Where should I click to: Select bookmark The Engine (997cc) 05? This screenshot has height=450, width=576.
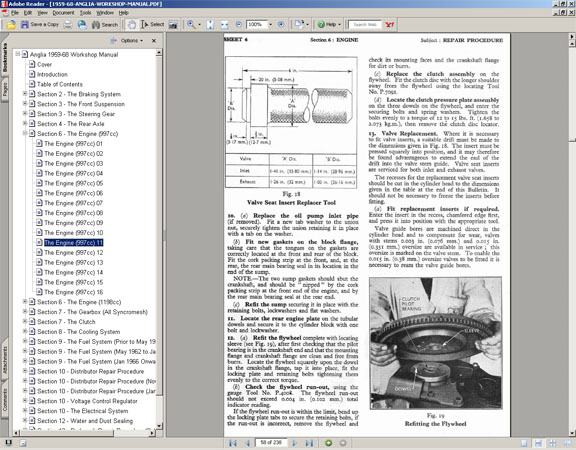pos(73,183)
